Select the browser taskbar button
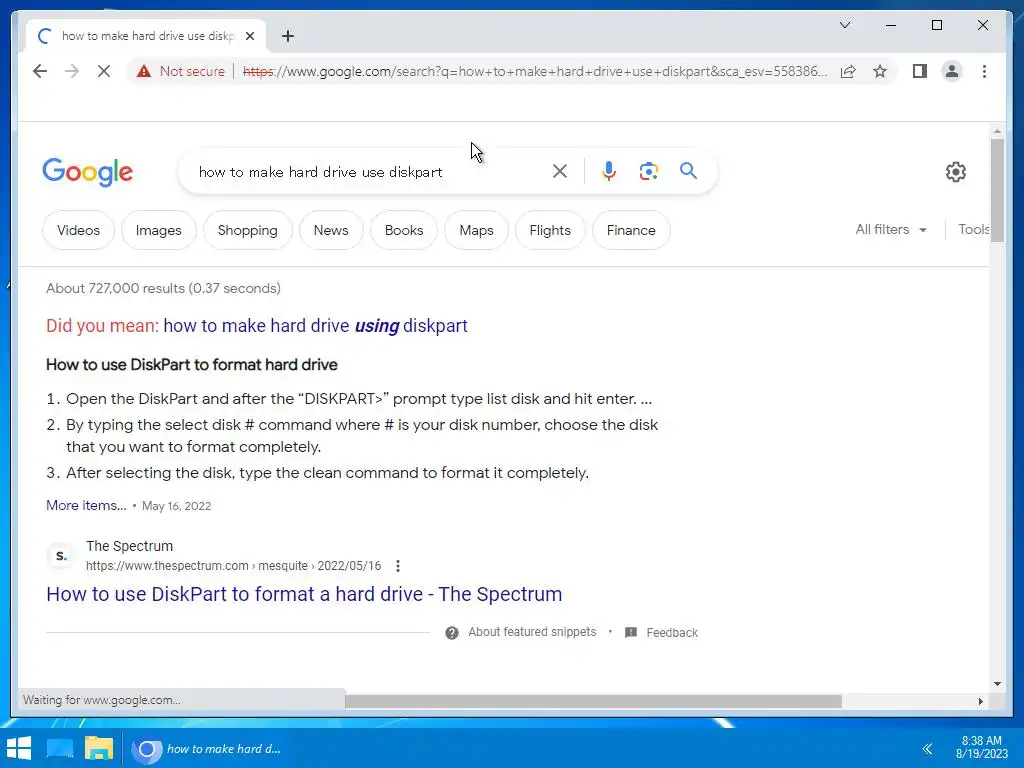This screenshot has width=1024, height=768. pos(207,748)
